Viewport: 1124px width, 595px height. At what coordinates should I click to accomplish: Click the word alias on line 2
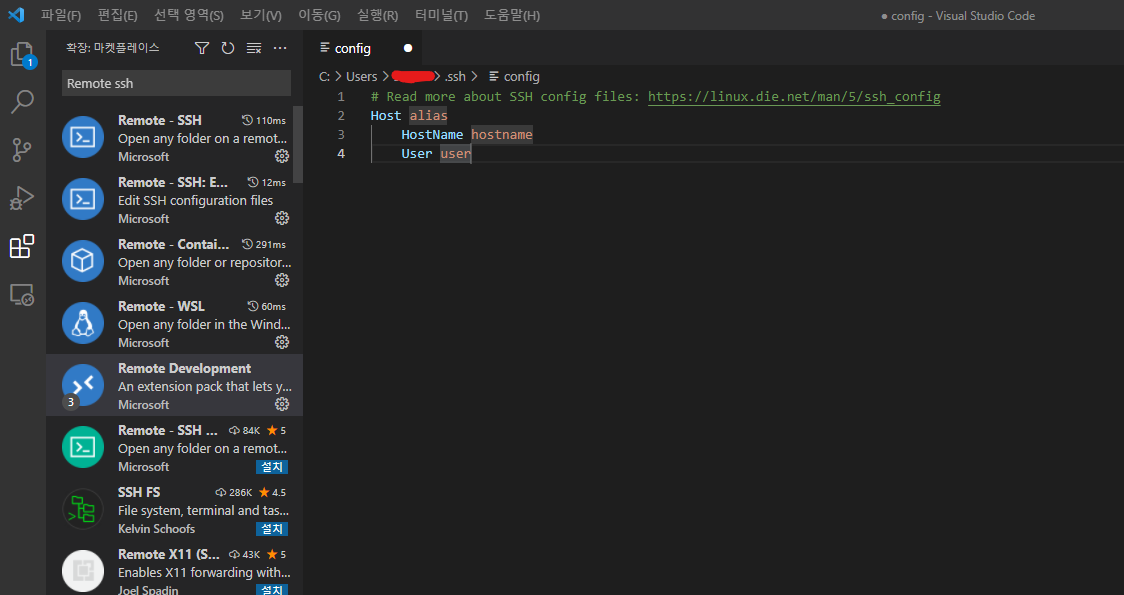(428, 115)
